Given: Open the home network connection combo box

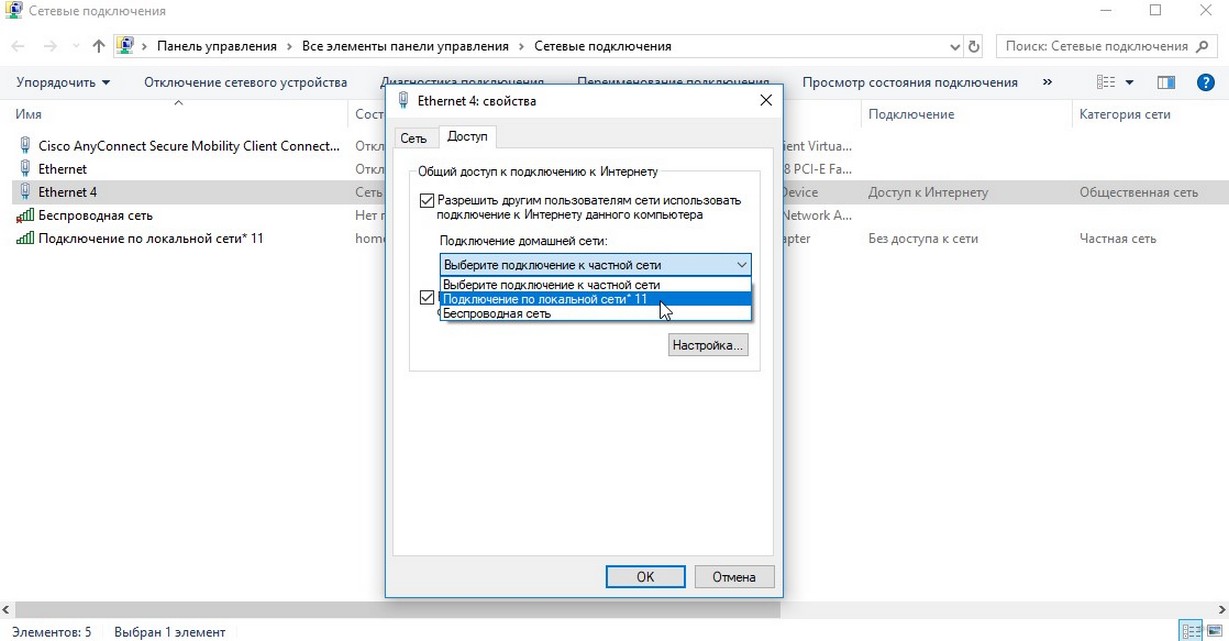Looking at the screenshot, I should (x=595, y=265).
